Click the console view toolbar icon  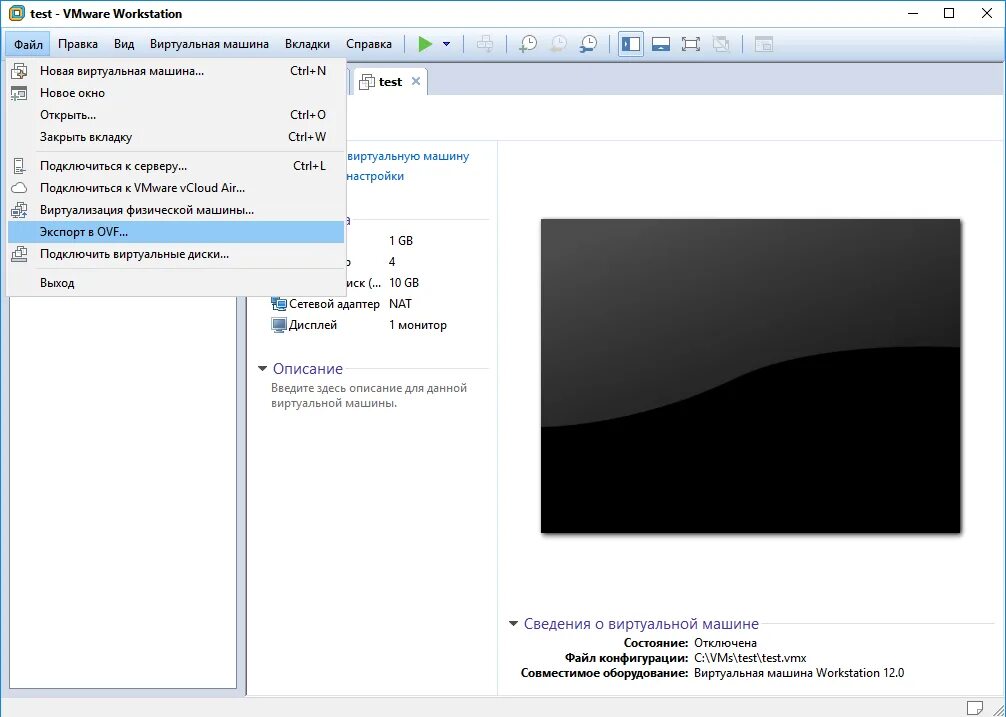(763, 44)
